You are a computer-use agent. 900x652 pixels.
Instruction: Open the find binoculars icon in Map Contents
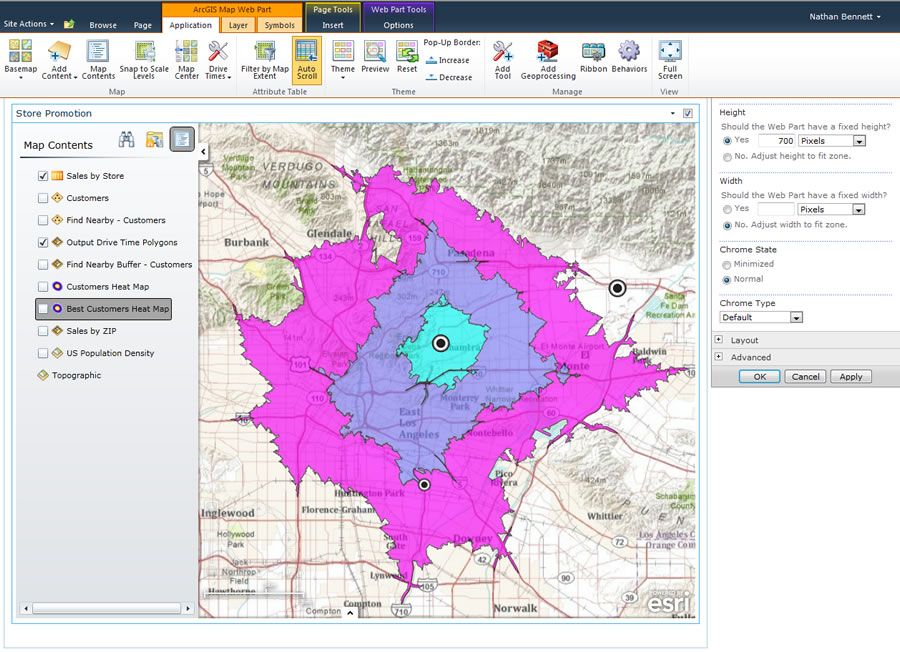[128, 140]
